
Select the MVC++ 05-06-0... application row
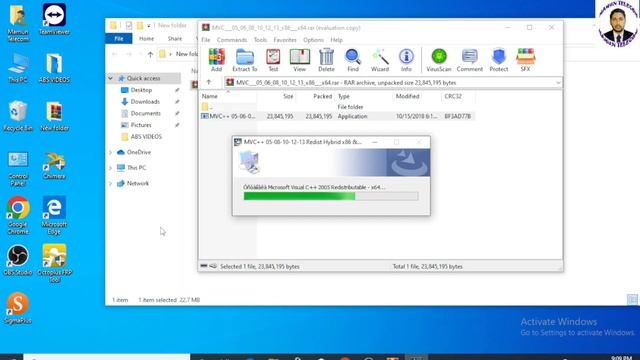click(x=337, y=116)
